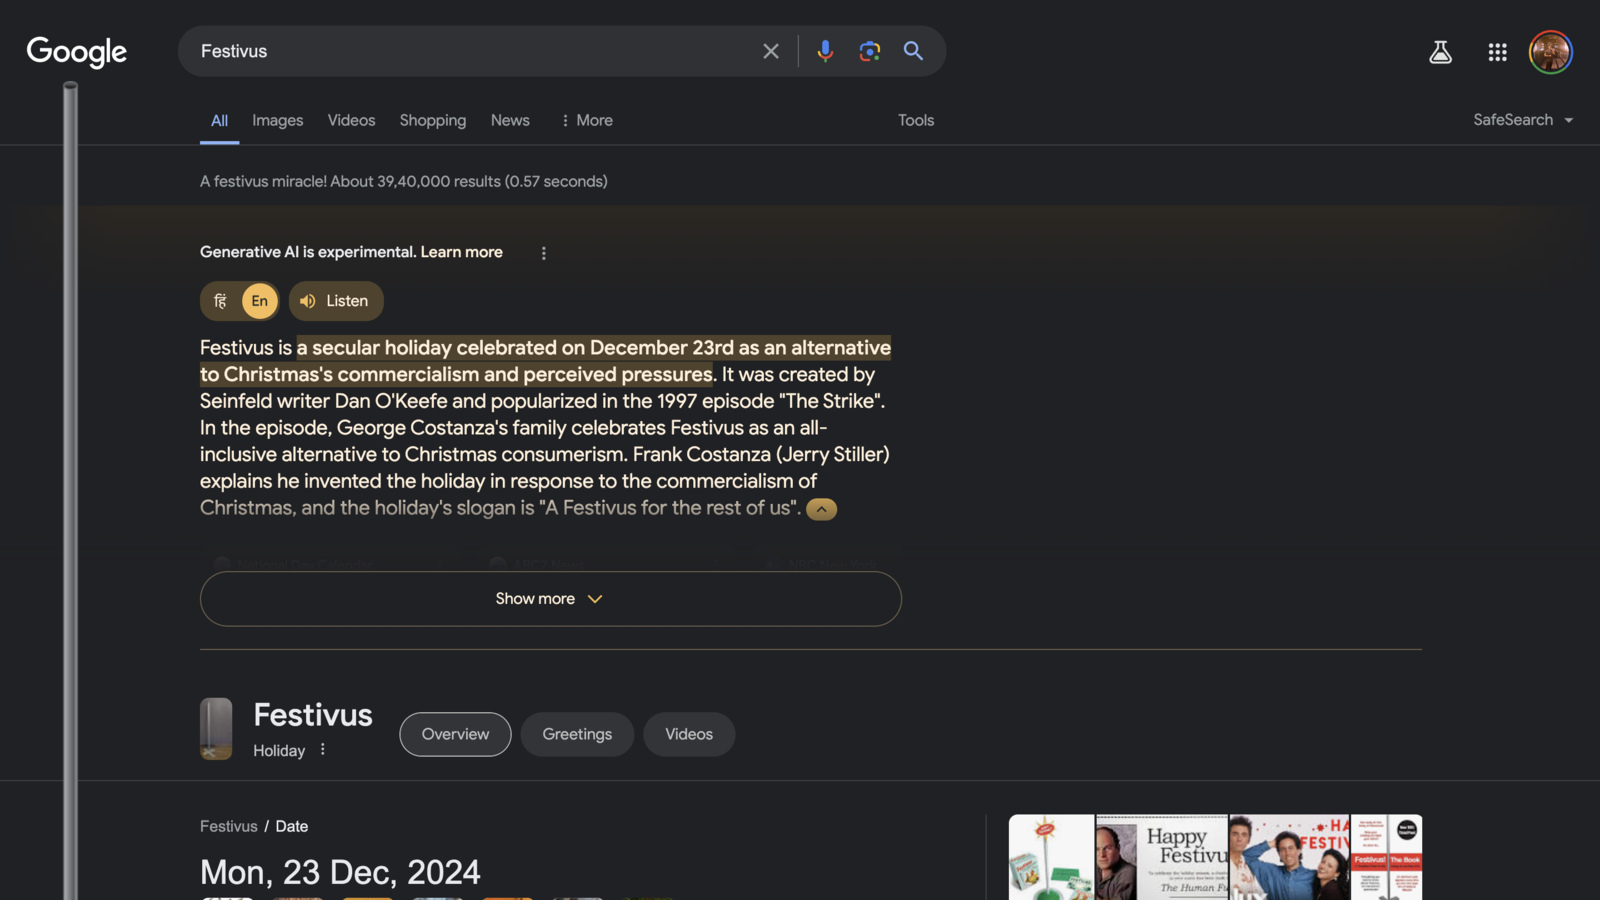The image size is (1600, 900).
Task: Open your Google account profile picture
Action: coord(1550,52)
